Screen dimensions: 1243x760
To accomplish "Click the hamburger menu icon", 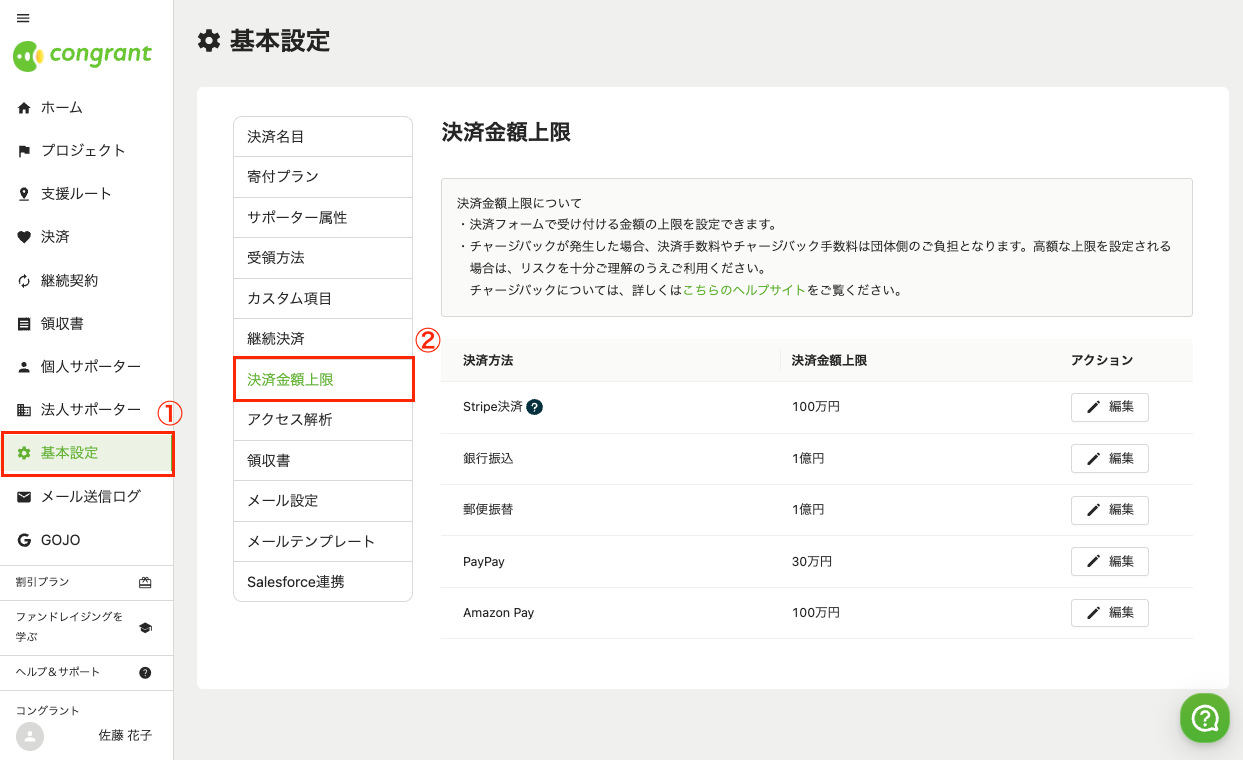I will (x=23, y=18).
